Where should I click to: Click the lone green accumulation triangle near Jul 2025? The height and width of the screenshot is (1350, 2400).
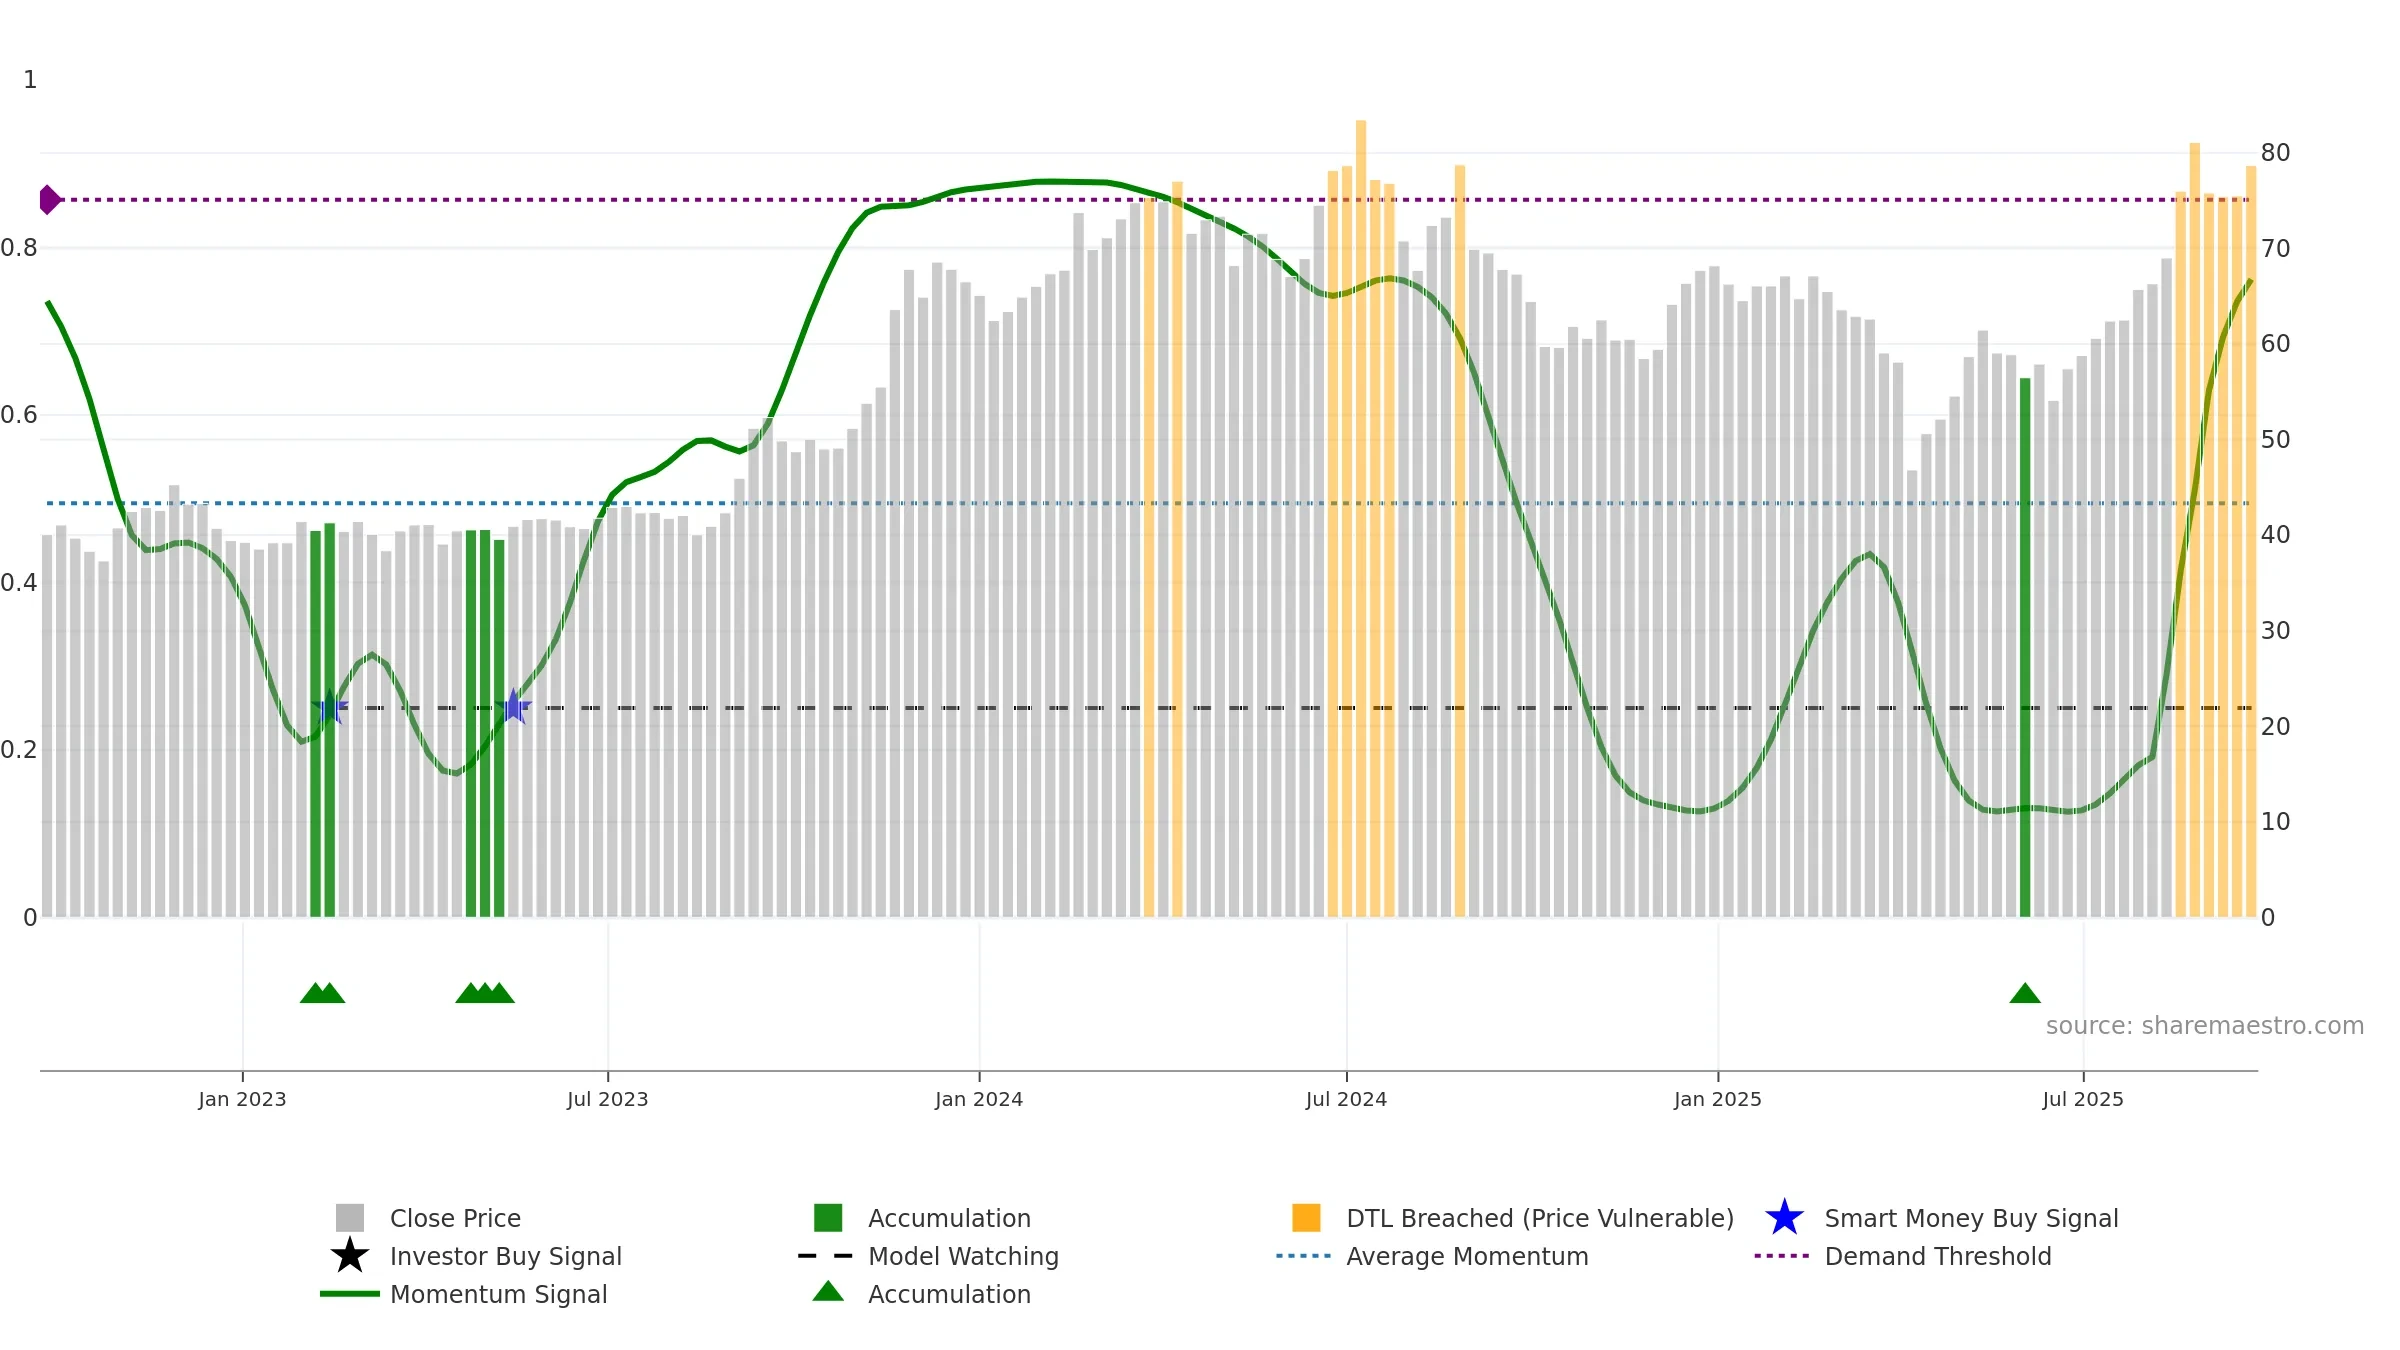pos(2025,993)
